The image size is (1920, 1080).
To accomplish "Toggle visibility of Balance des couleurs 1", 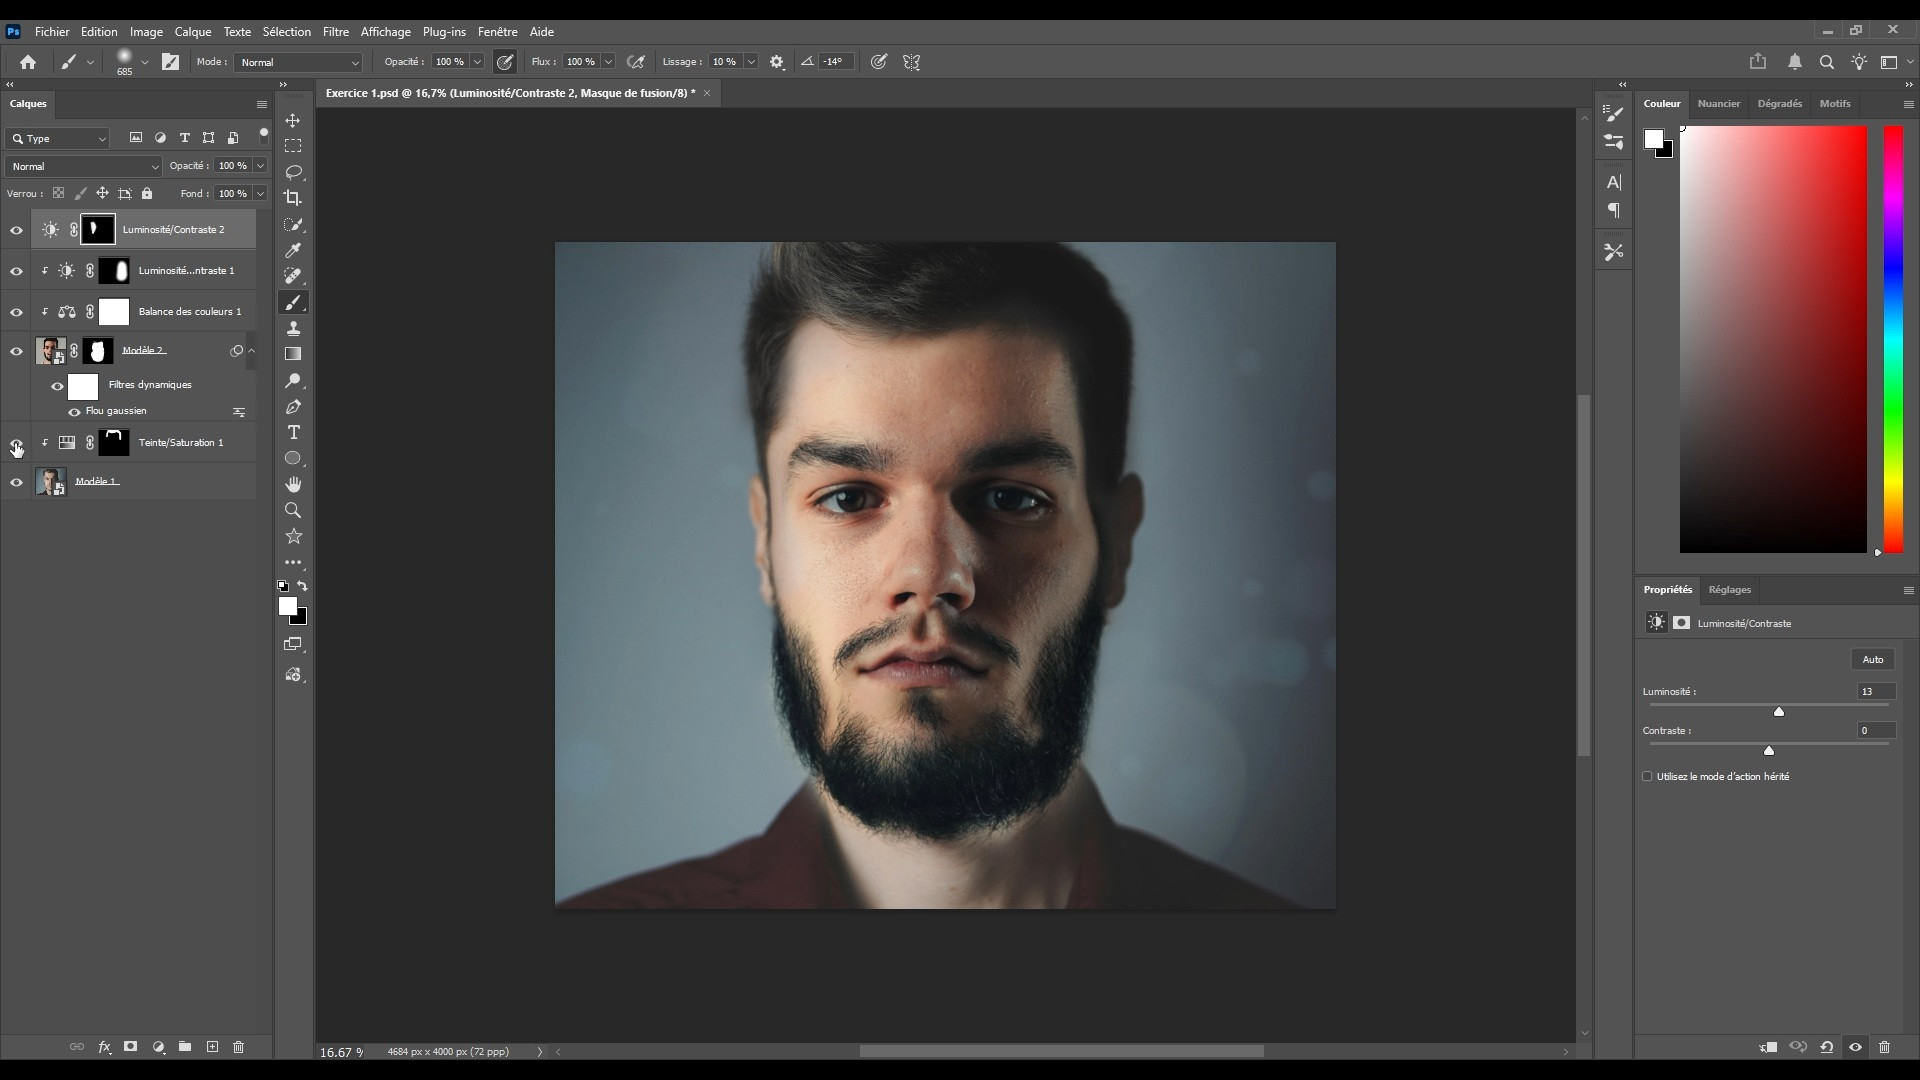I will coord(16,312).
